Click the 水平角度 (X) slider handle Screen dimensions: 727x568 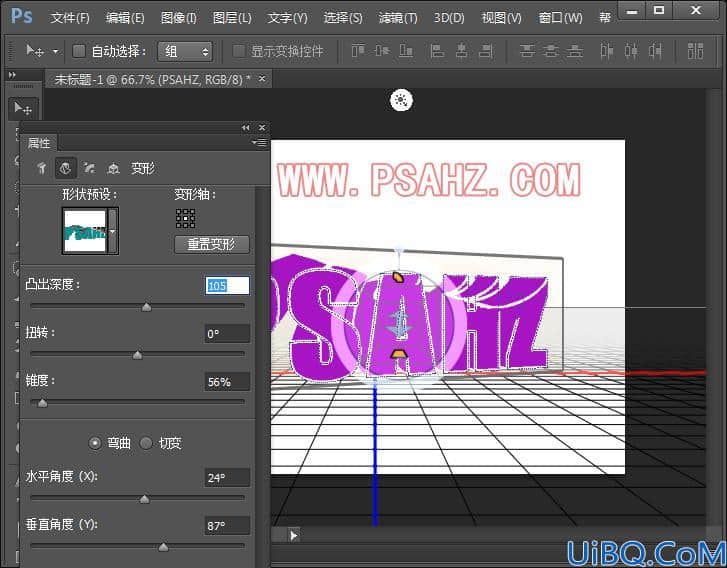pos(145,499)
